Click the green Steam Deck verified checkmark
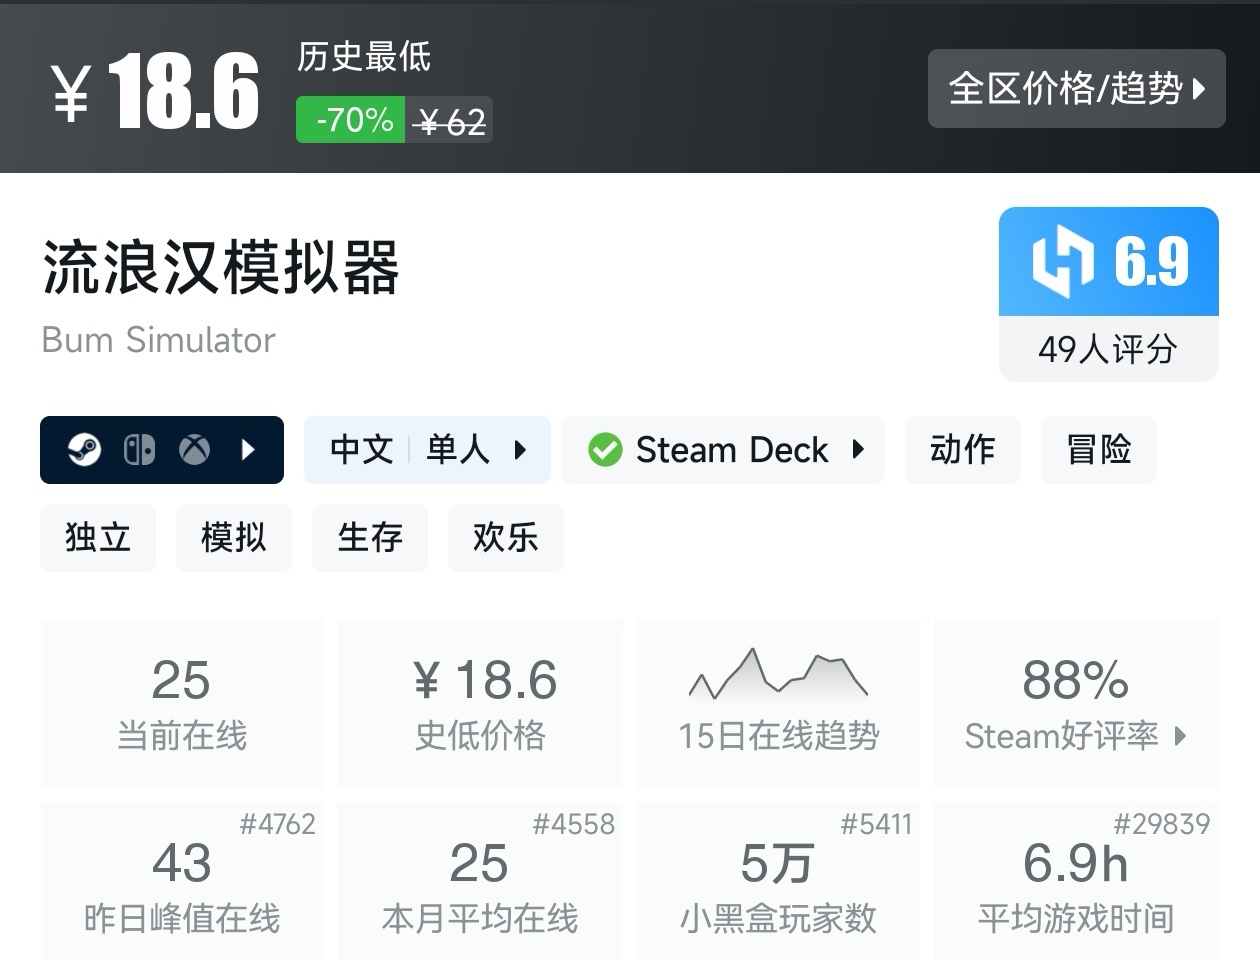 tap(605, 450)
